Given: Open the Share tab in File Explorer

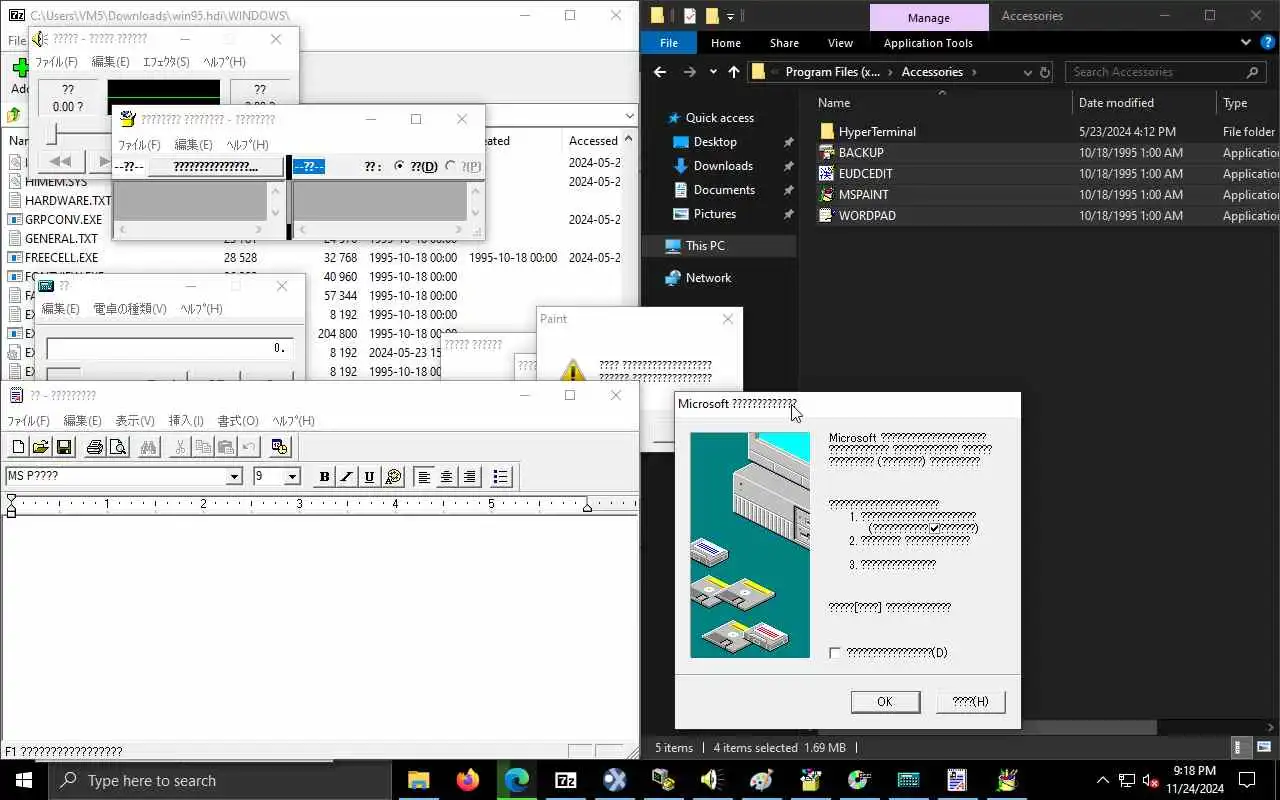Looking at the screenshot, I should coord(784,43).
